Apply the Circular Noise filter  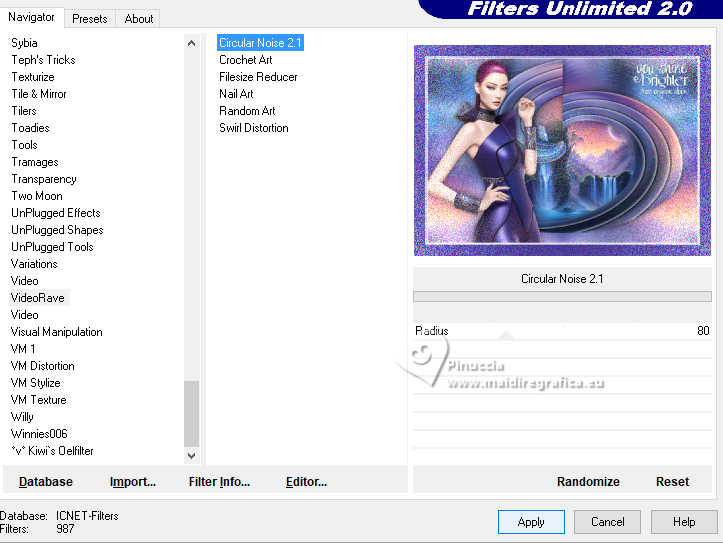click(x=531, y=522)
